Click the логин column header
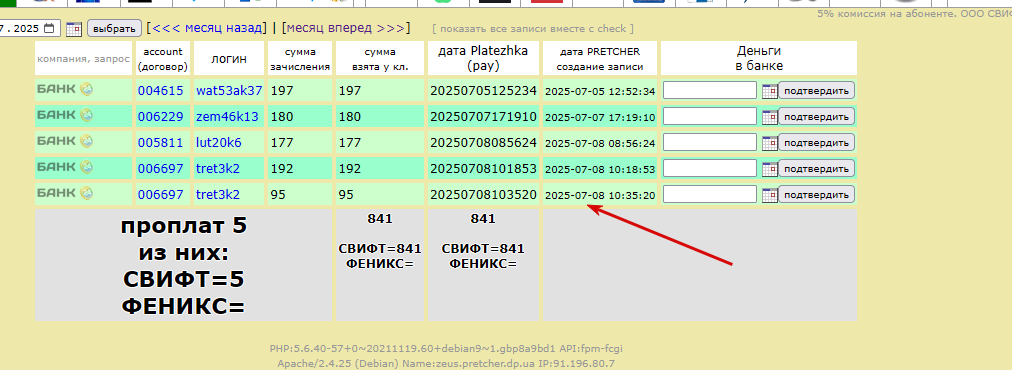The width and height of the screenshot is (1012, 370). 229,58
